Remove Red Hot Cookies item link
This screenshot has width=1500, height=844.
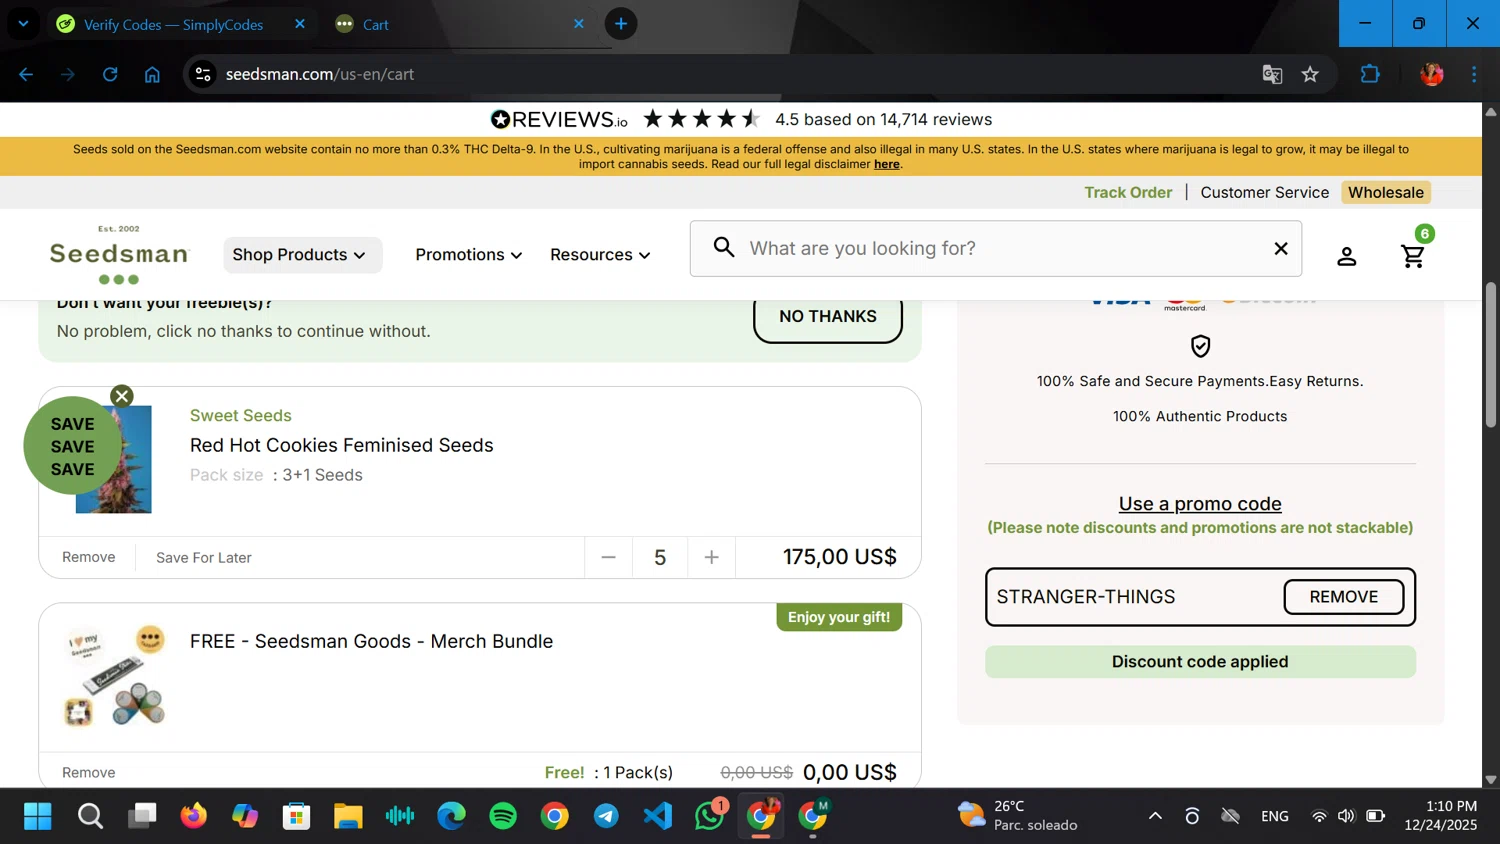tap(88, 557)
